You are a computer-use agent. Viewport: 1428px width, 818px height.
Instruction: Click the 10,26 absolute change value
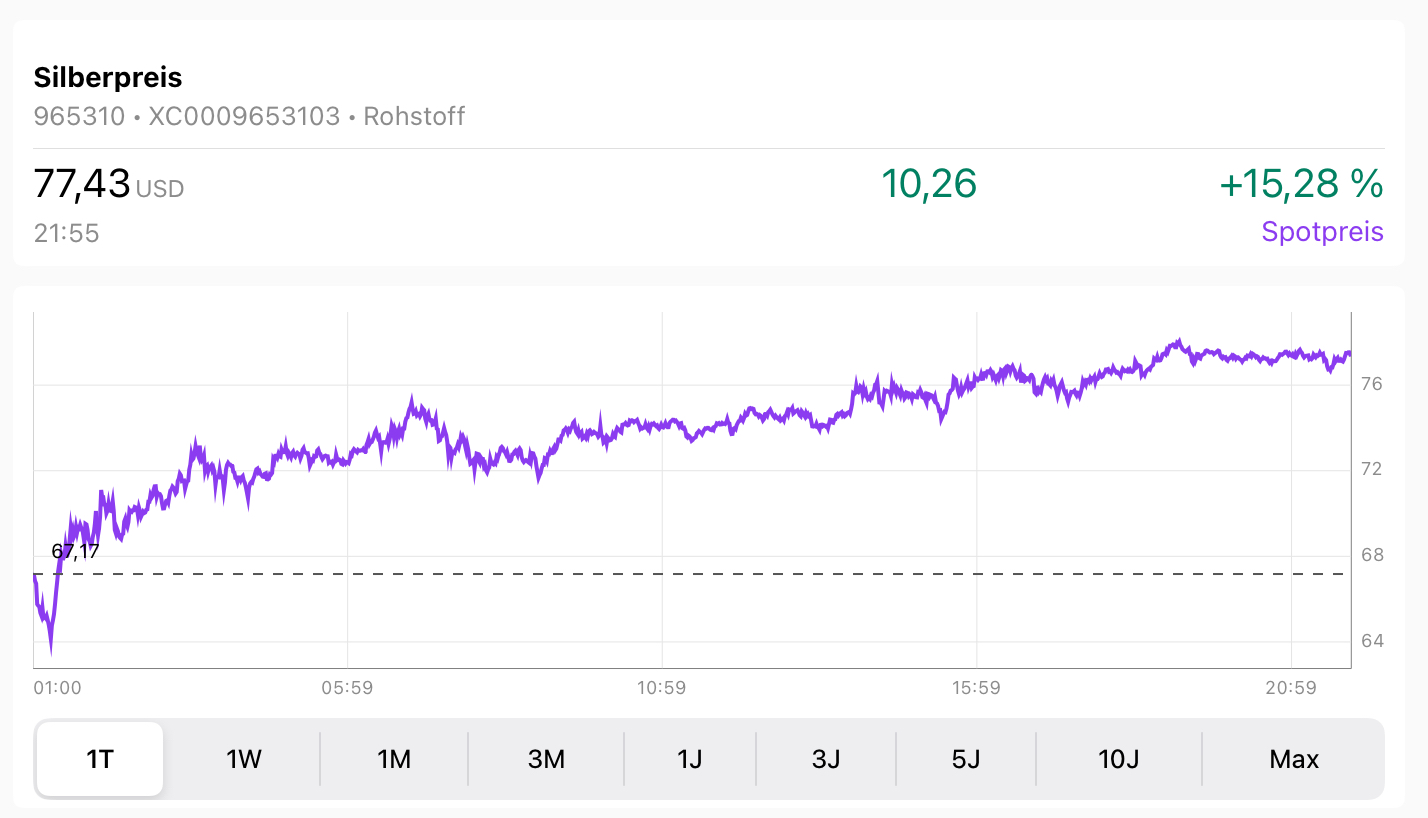(x=928, y=184)
